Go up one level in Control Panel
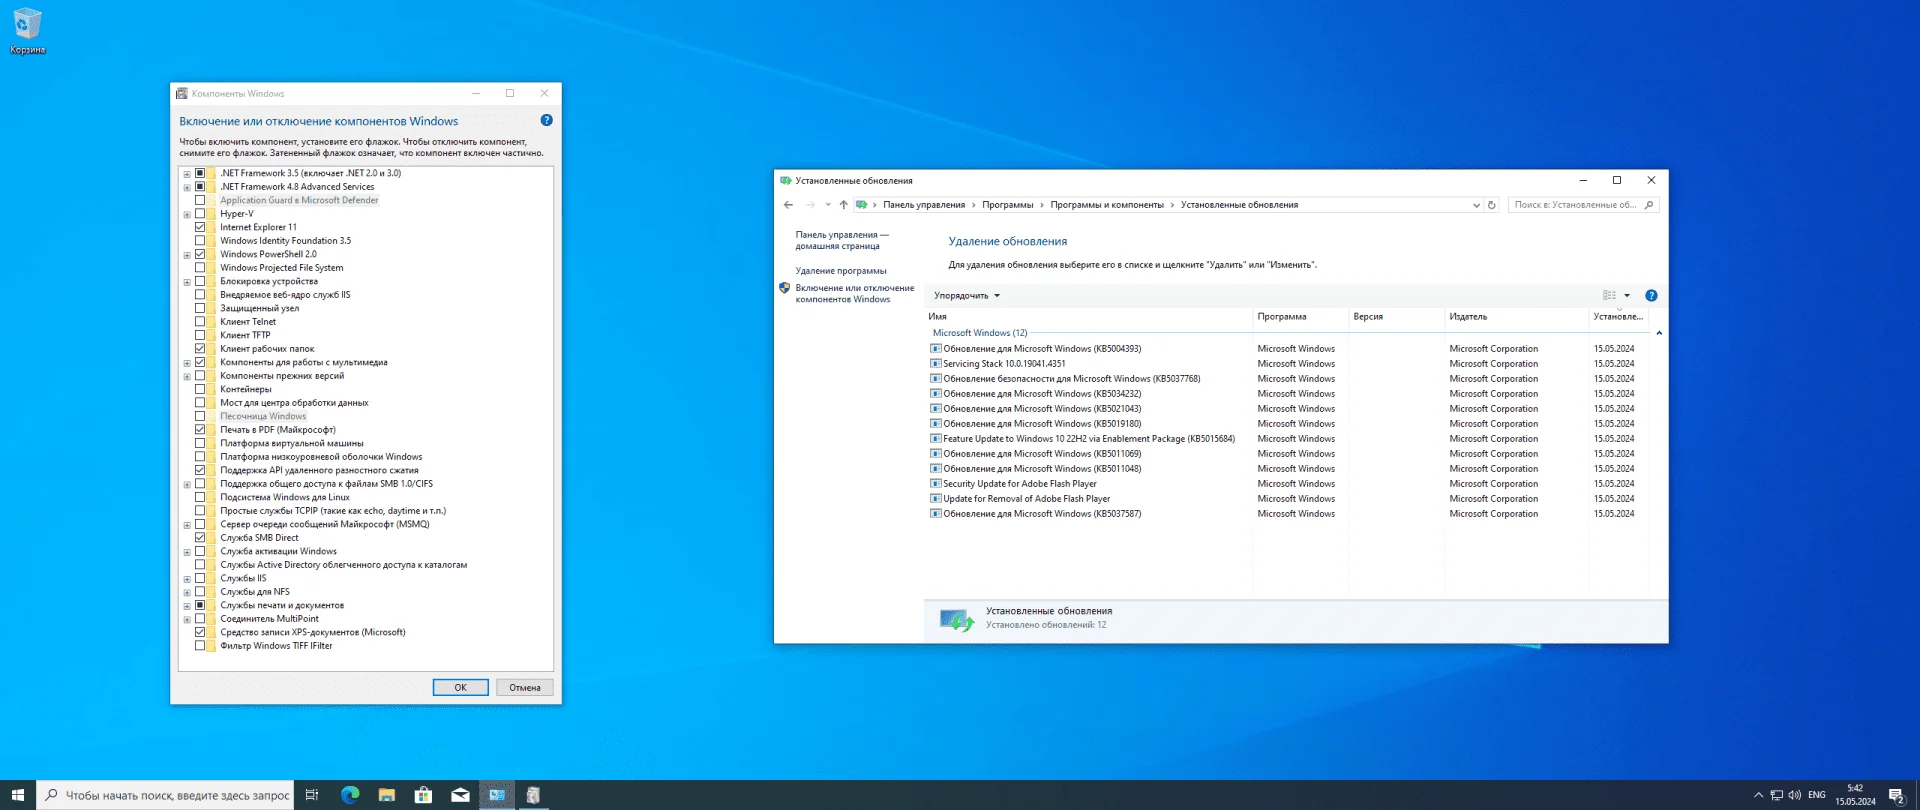The height and width of the screenshot is (810, 1920). (843, 205)
